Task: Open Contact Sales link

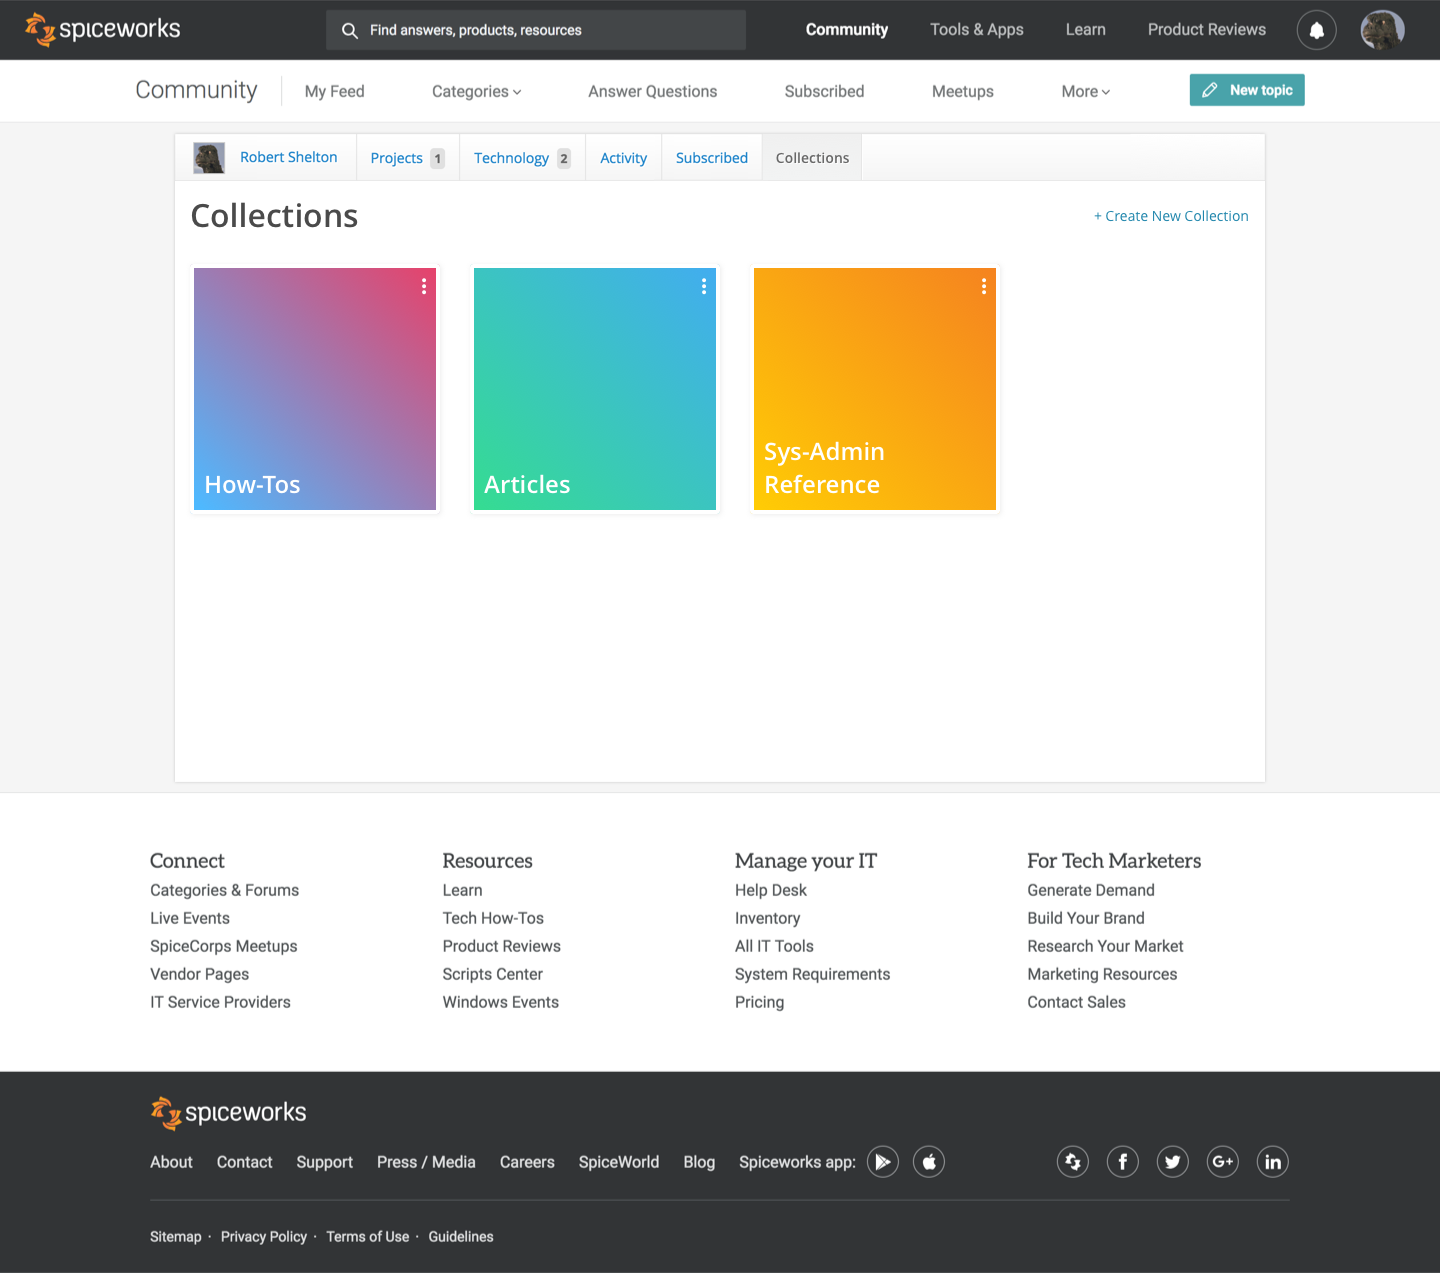Action: pyautogui.click(x=1077, y=1002)
